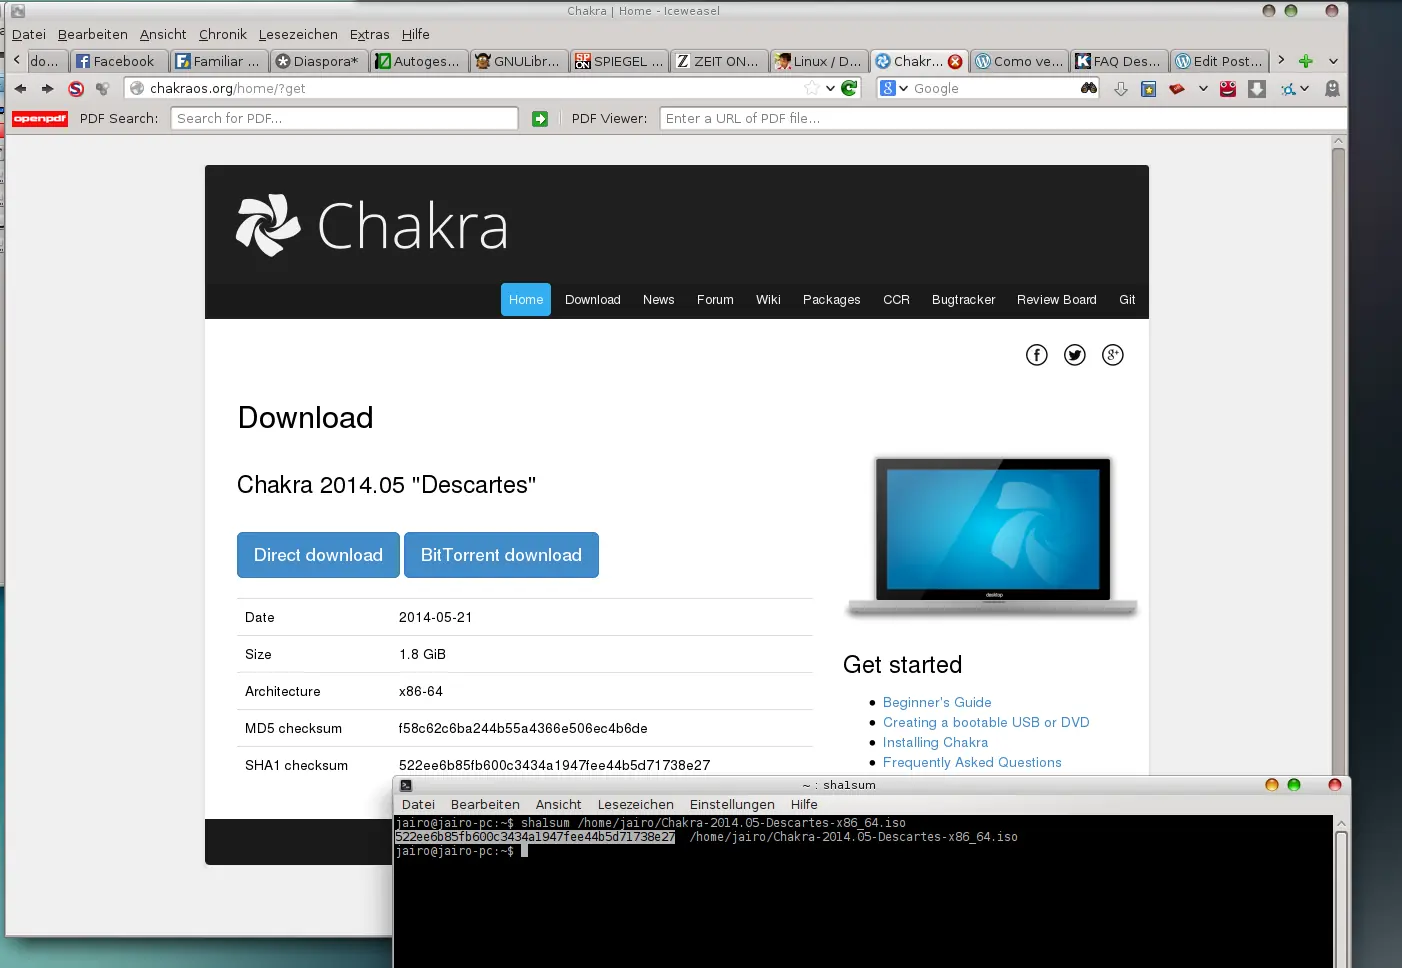Click the date value 2014-05-21
Screen dimensions: 1402x968
coord(435,617)
